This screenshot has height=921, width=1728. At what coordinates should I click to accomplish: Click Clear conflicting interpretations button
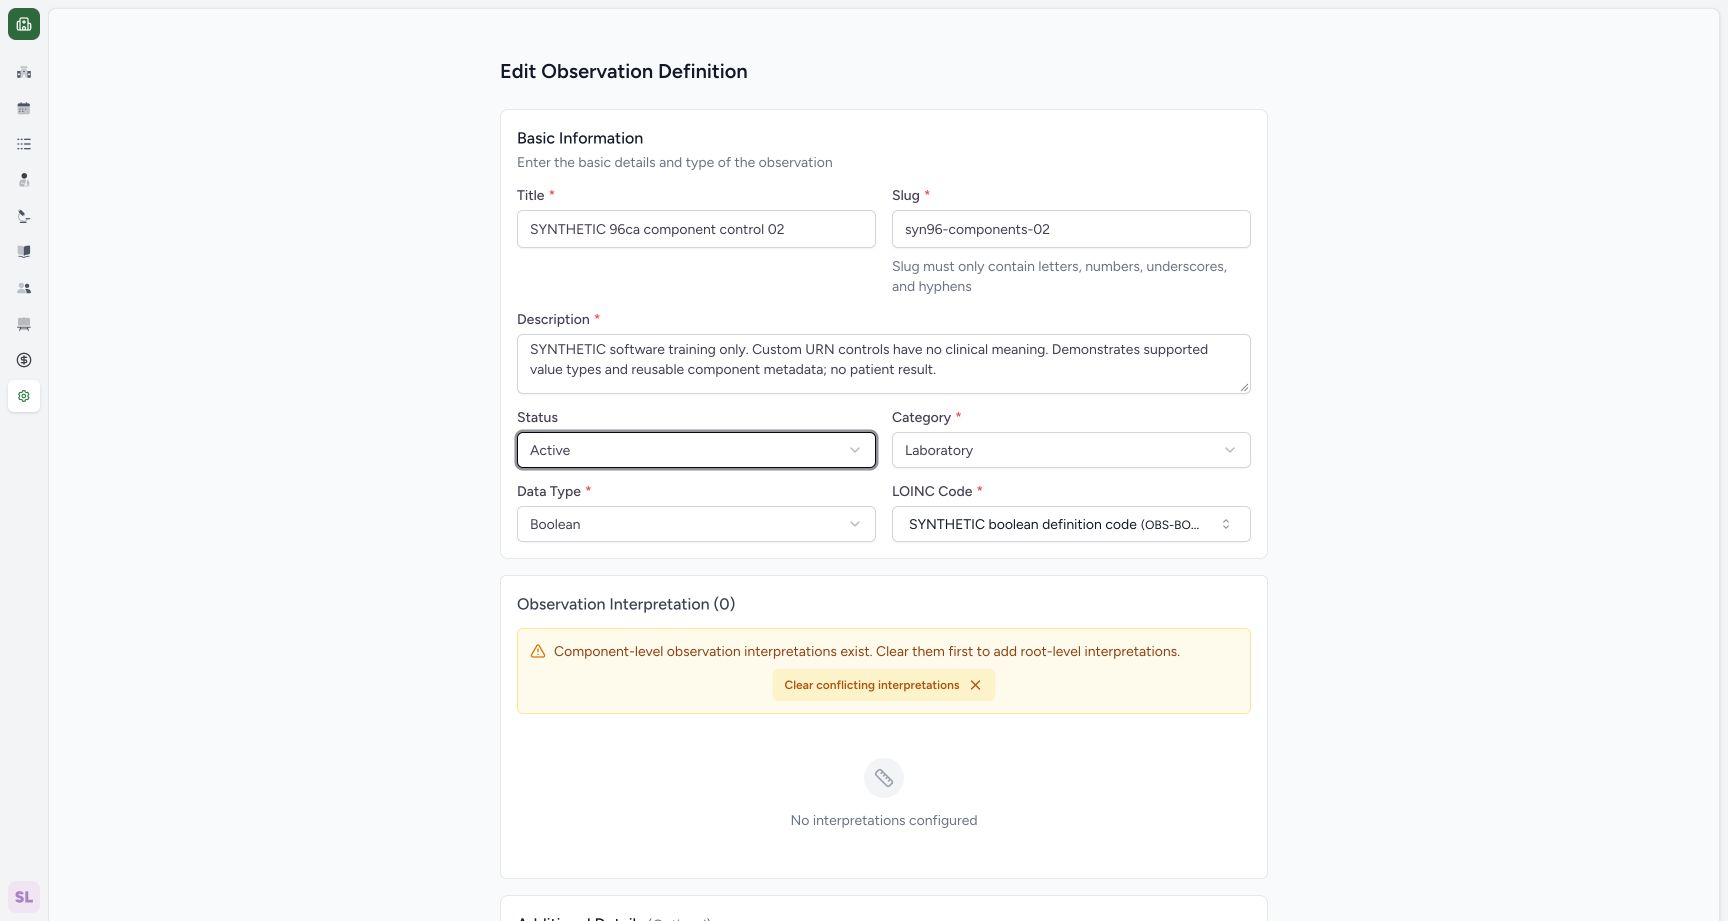884,685
